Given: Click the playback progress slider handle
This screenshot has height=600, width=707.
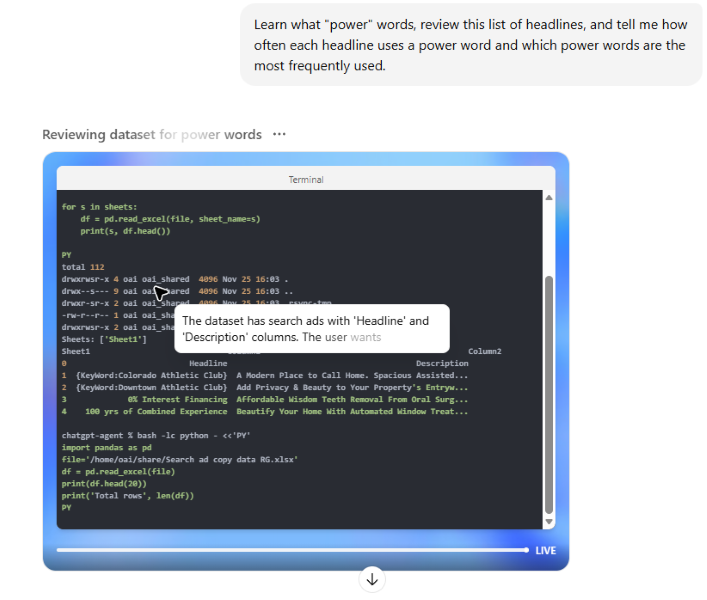Looking at the screenshot, I should tap(527, 550).
